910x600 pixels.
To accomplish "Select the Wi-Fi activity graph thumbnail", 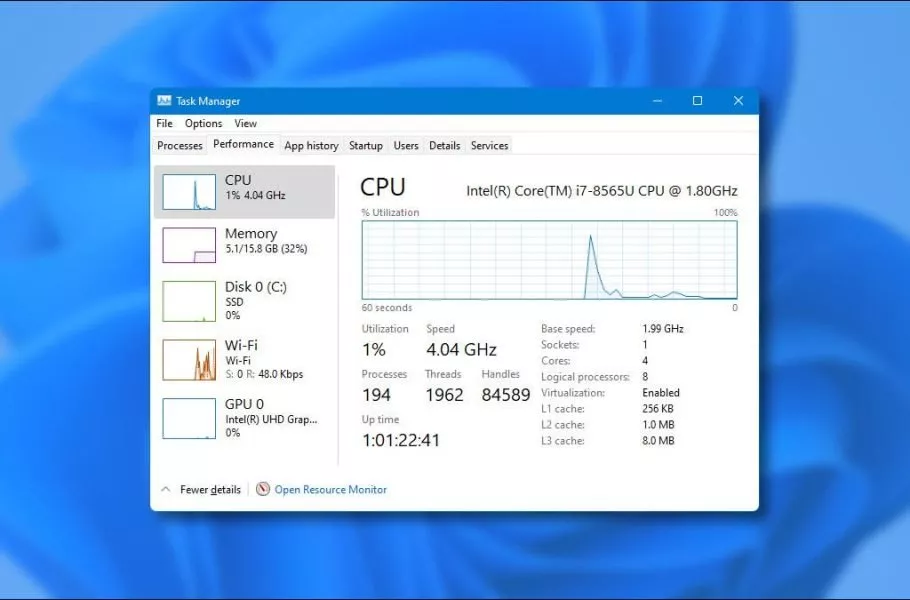I will coord(189,360).
